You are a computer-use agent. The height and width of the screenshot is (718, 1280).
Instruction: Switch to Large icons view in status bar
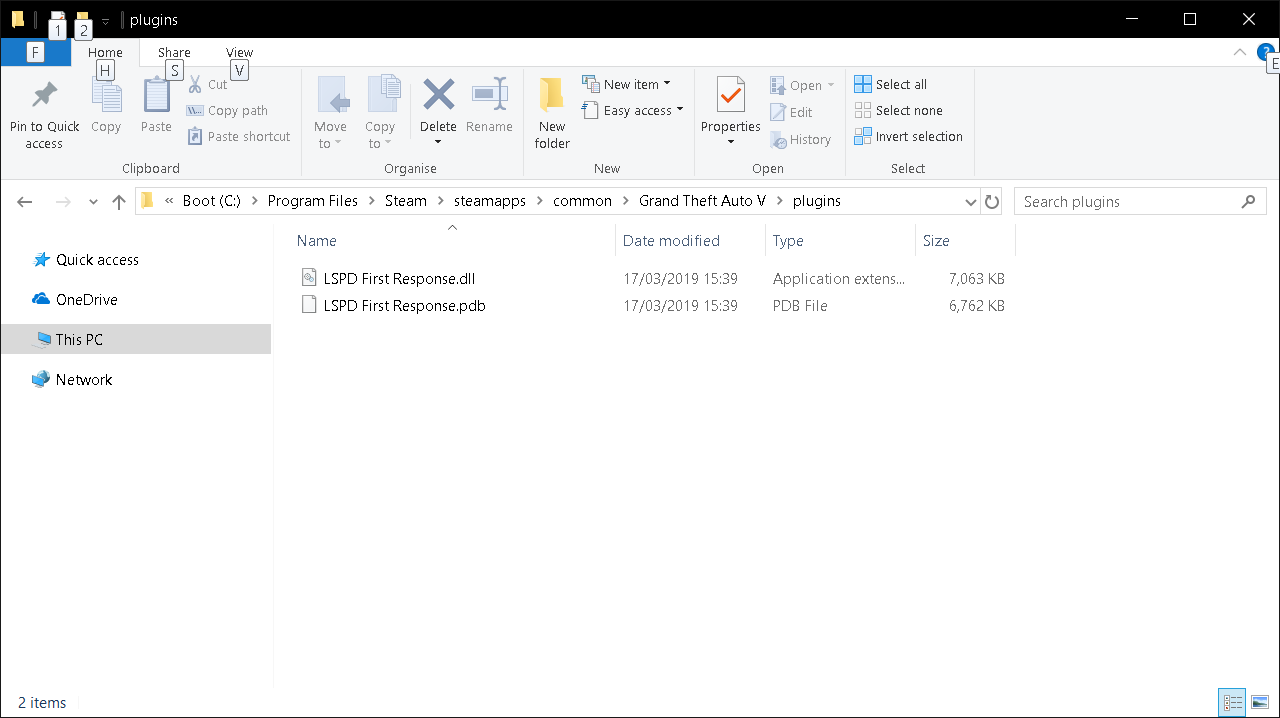click(1259, 703)
